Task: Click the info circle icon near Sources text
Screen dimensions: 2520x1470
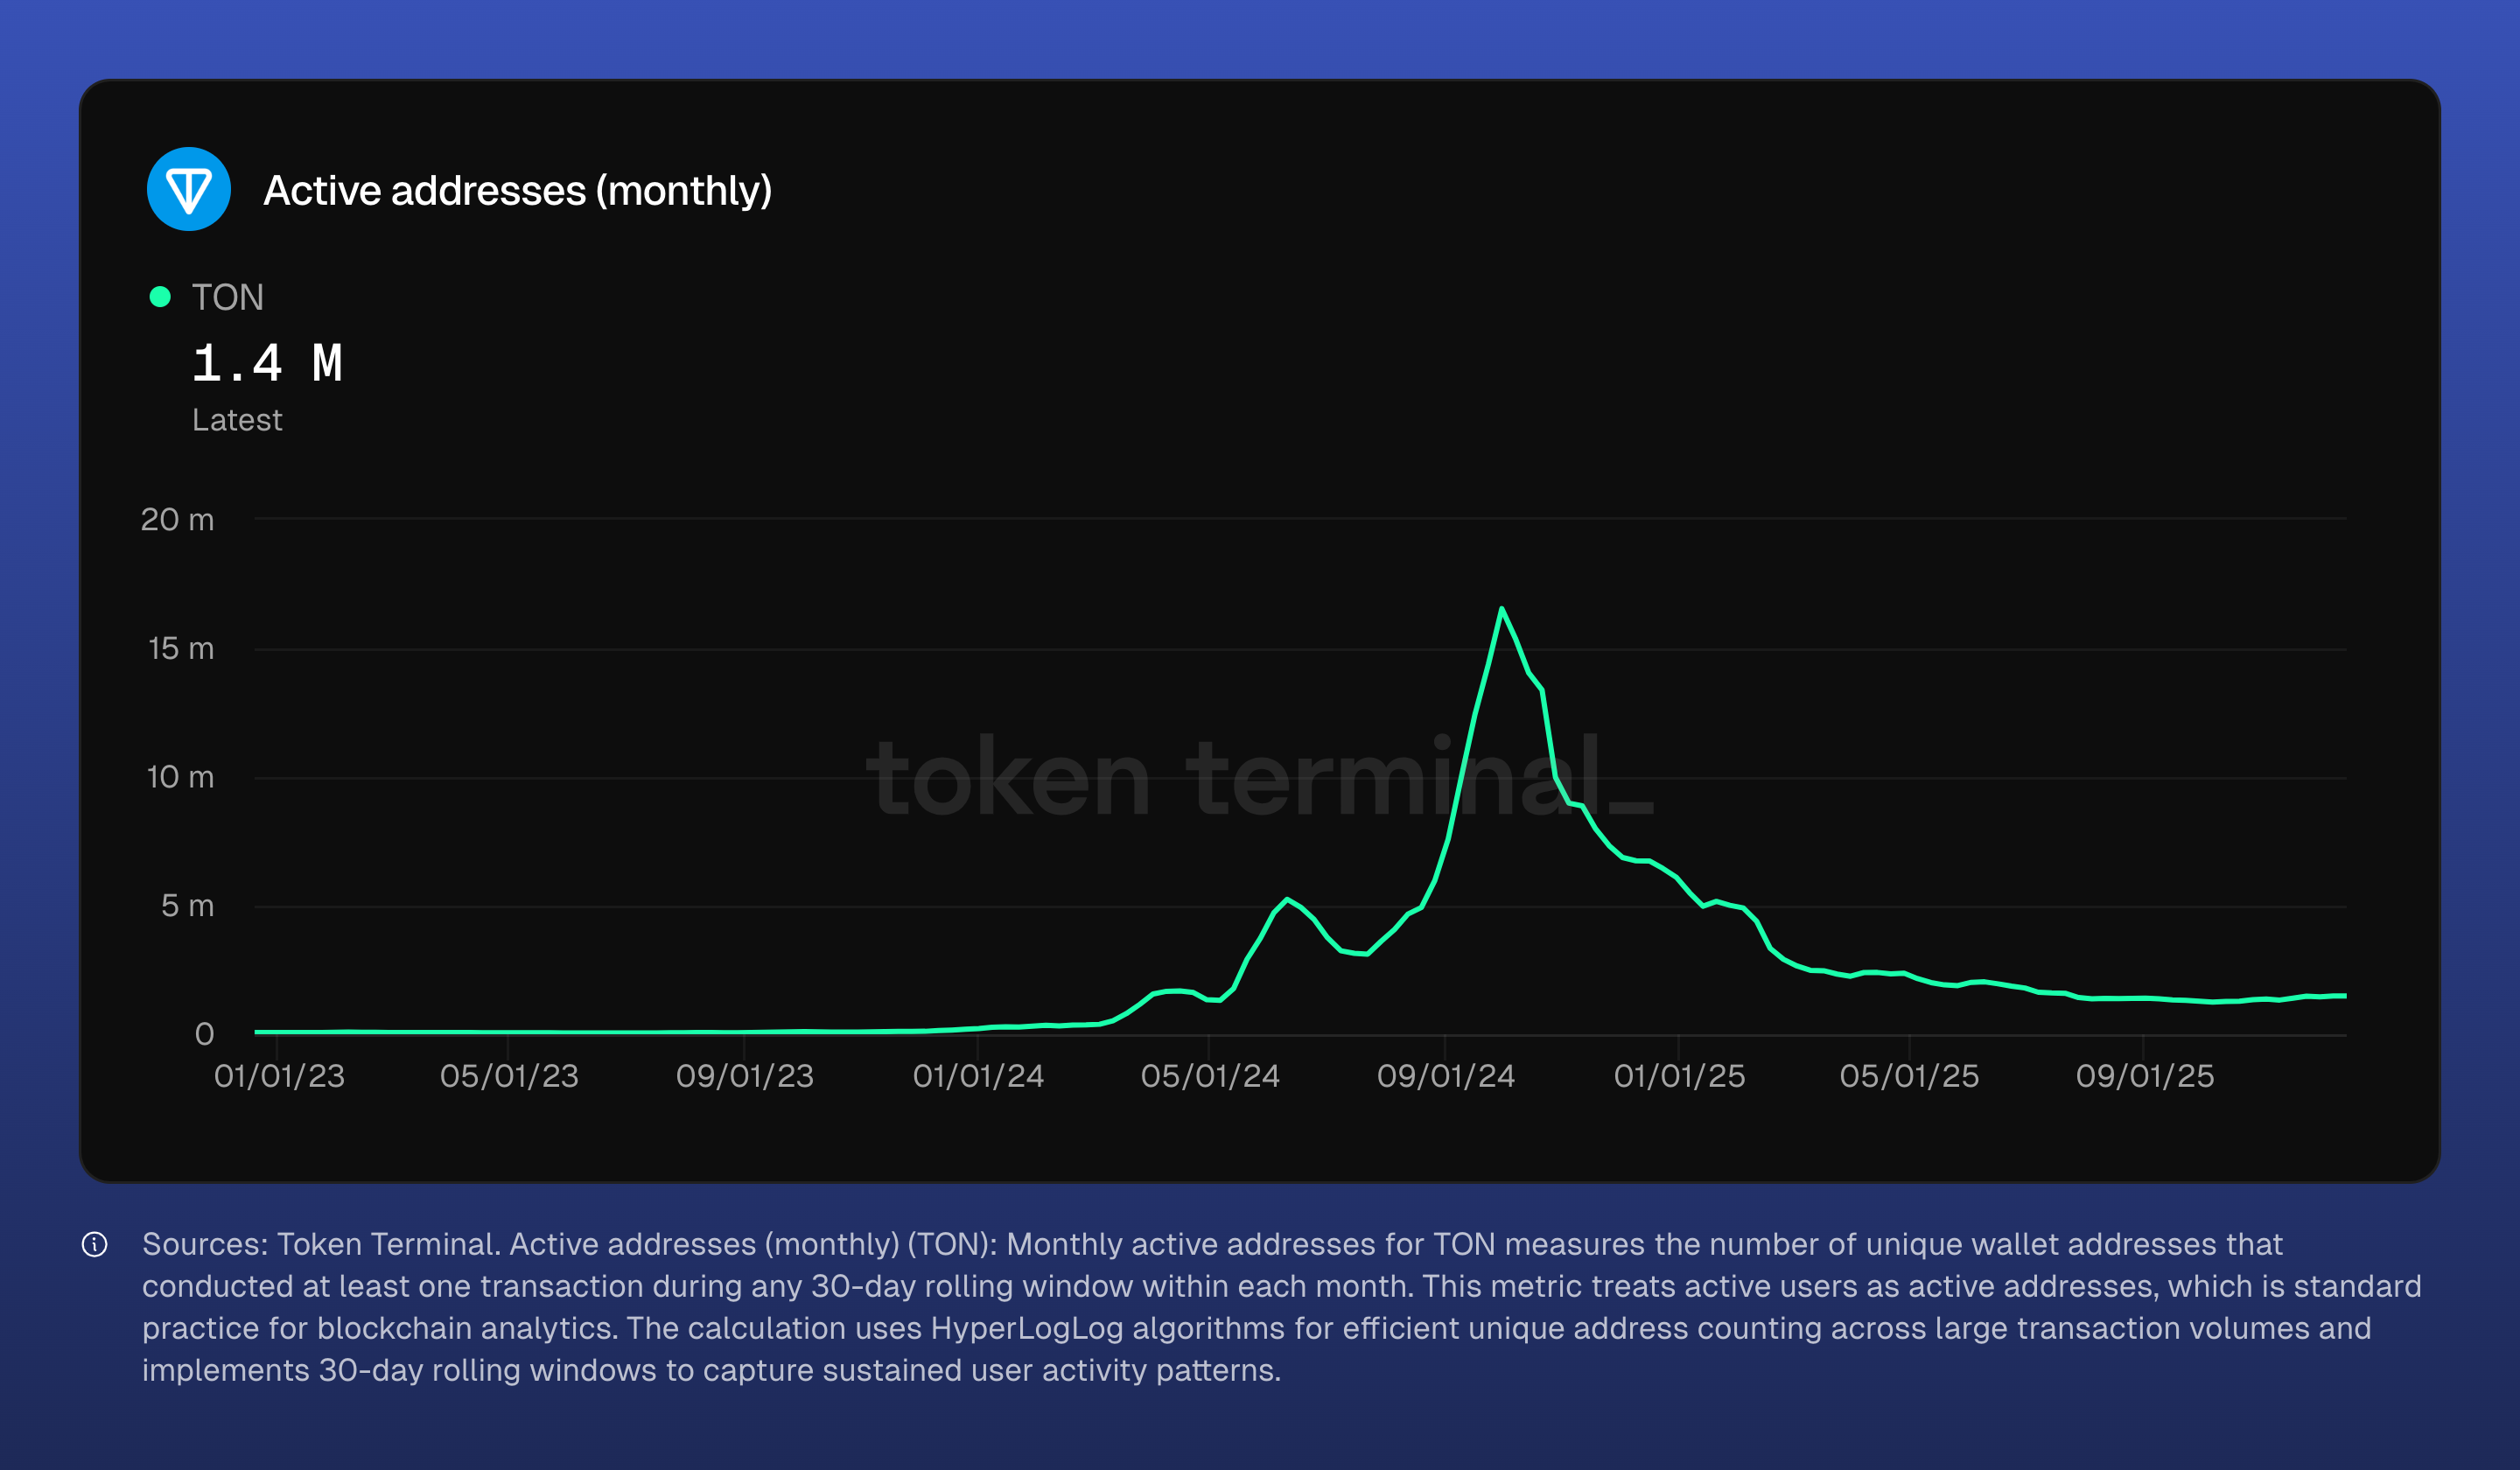Action: point(95,1245)
